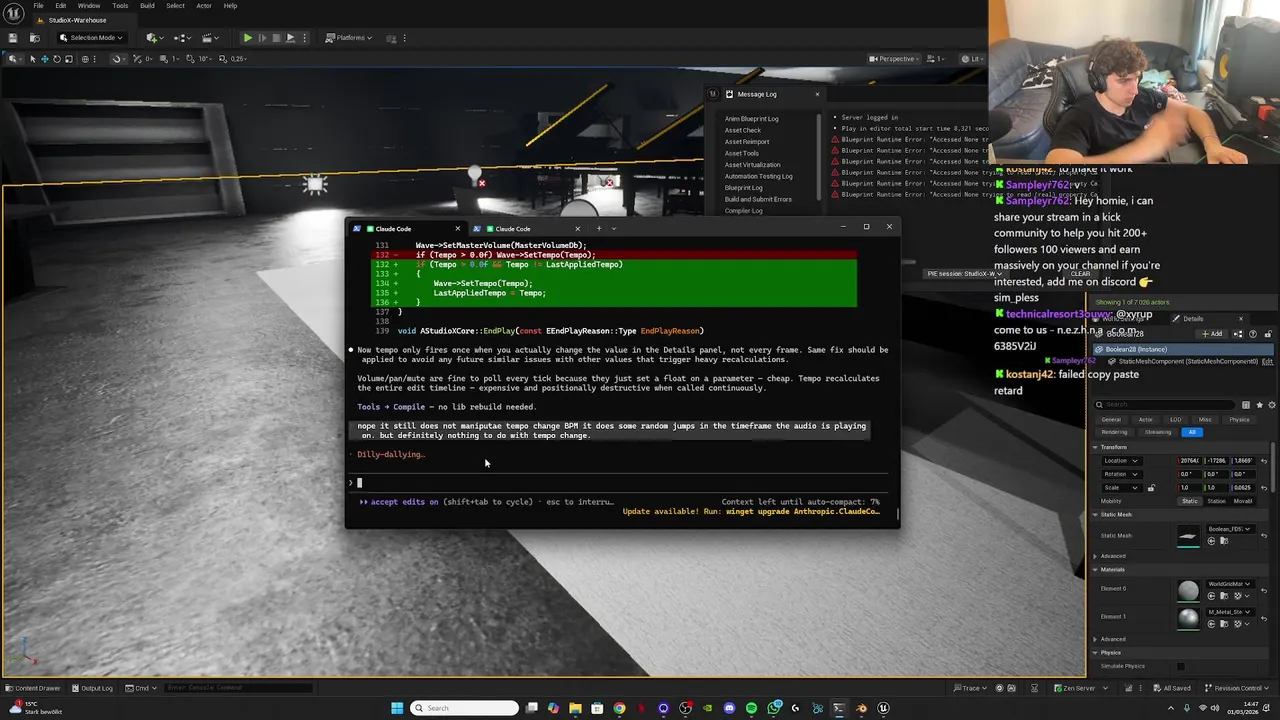Click Edit link beside StaticMeshComponent
1280x720 pixels.
tap(1267, 361)
